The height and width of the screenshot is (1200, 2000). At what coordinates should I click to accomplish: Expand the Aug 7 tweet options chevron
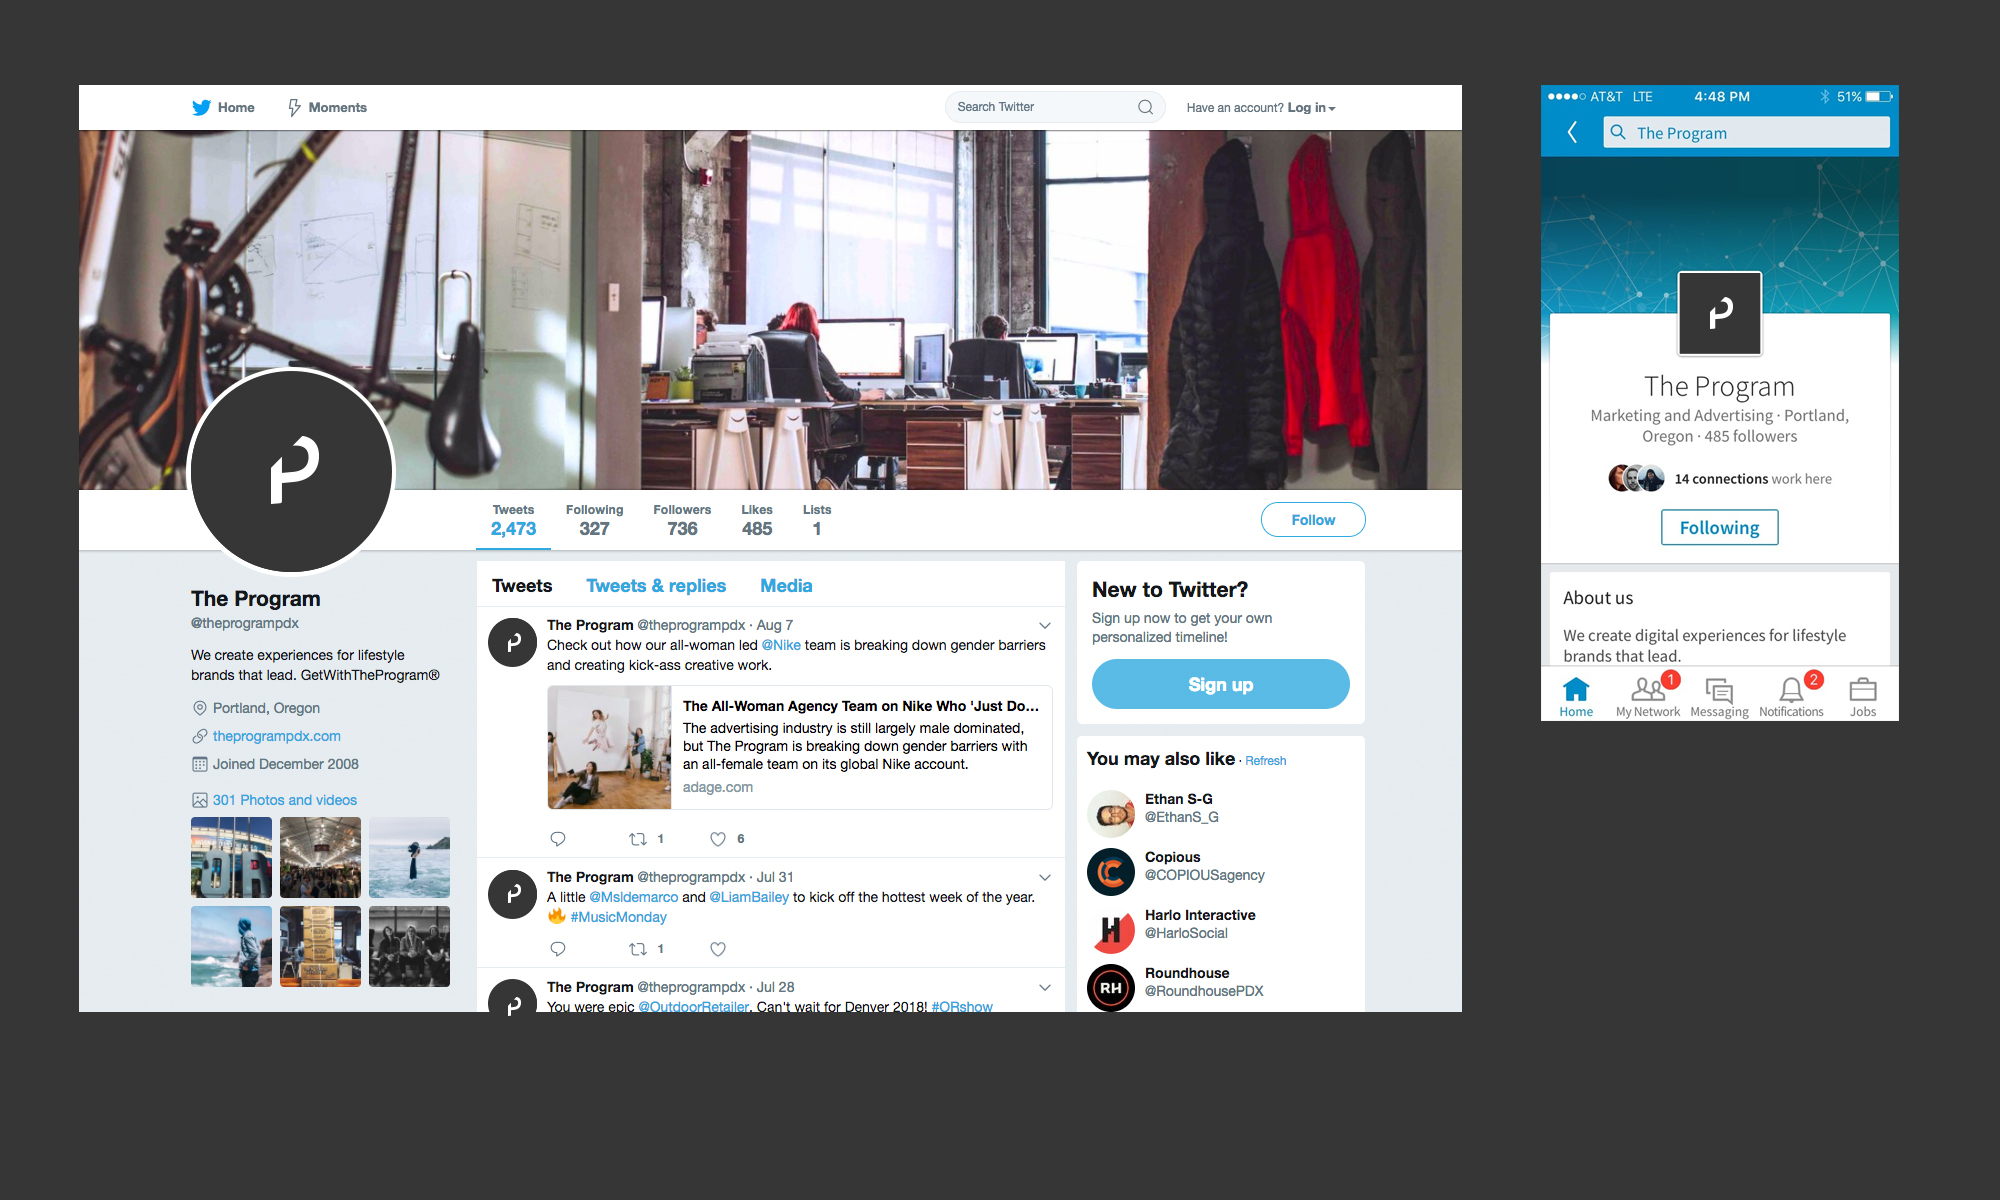(x=1045, y=626)
